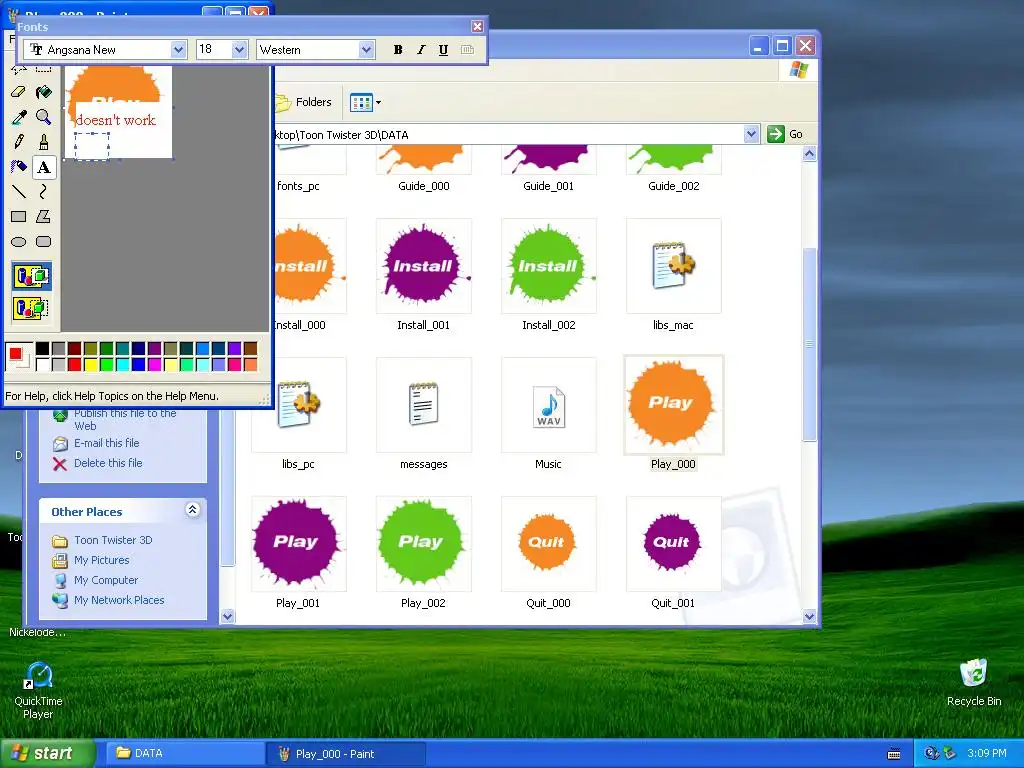Click the left task pane scroll down arrow
This screenshot has width=1024, height=768.
point(227,616)
